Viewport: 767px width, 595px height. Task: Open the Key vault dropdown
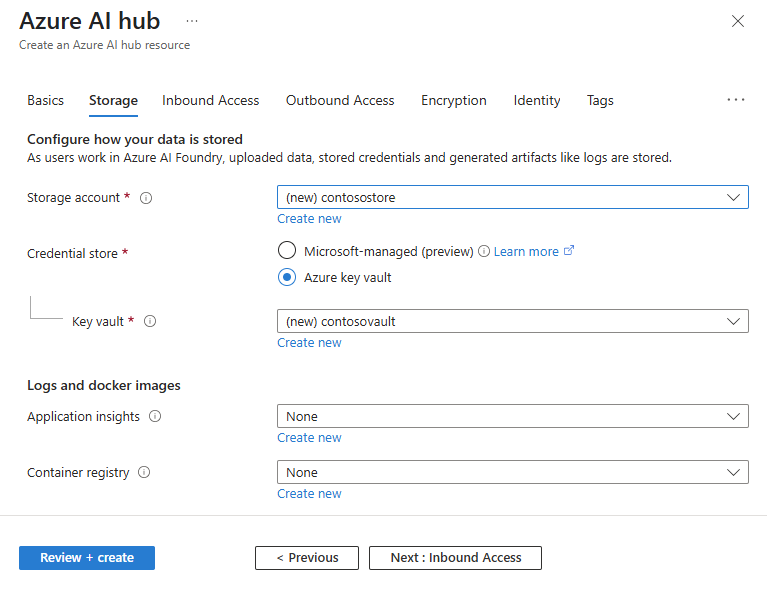pyautogui.click(x=513, y=321)
